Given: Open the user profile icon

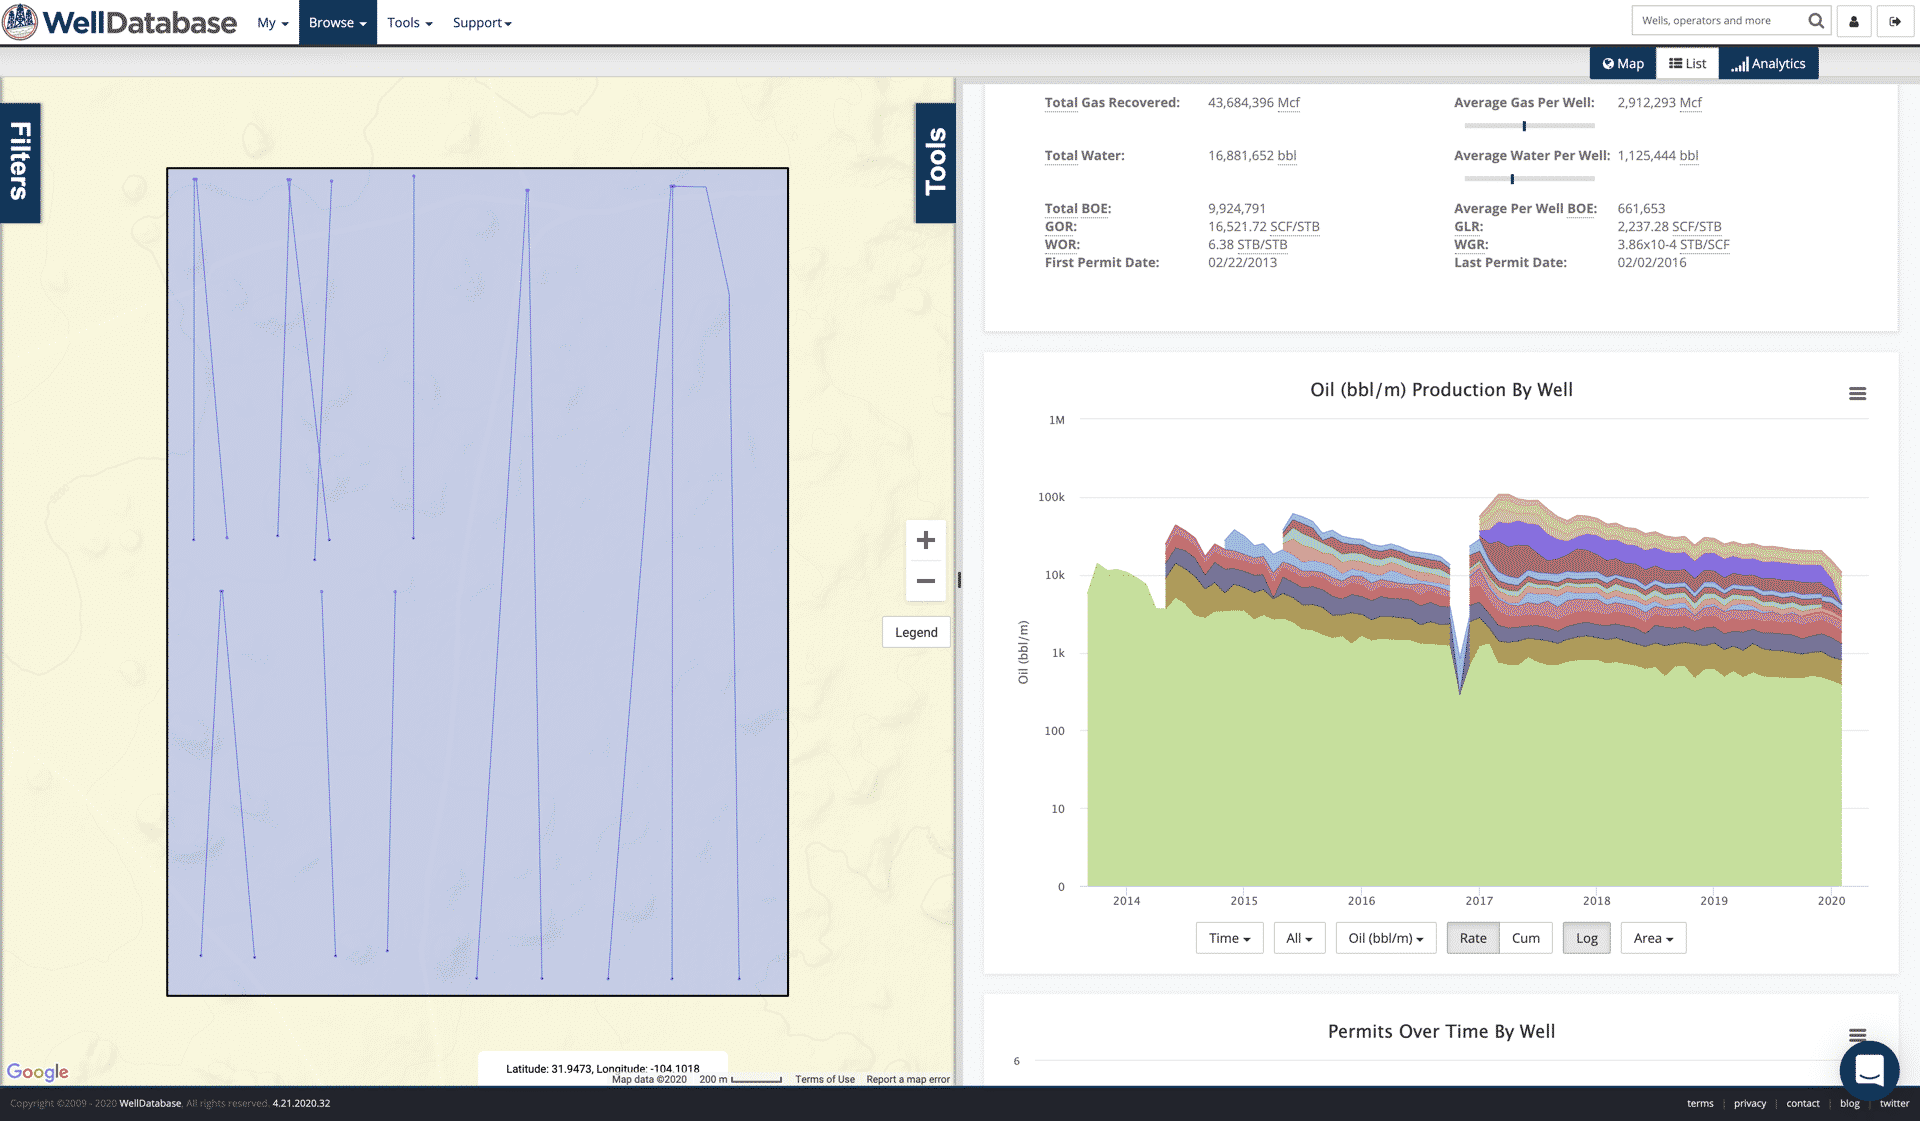Looking at the screenshot, I should pyautogui.click(x=1854, y=21).
